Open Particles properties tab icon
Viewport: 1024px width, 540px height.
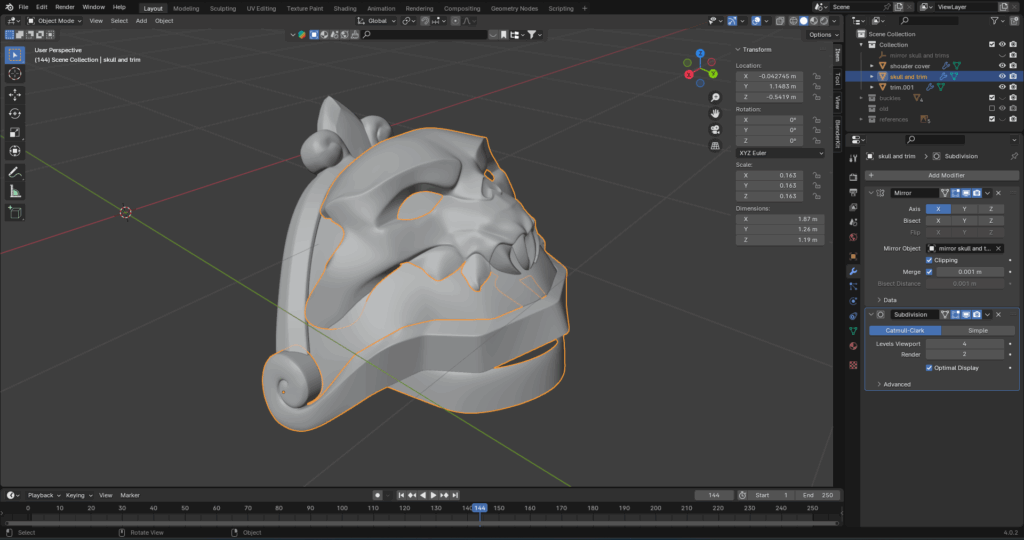(853, 286)
